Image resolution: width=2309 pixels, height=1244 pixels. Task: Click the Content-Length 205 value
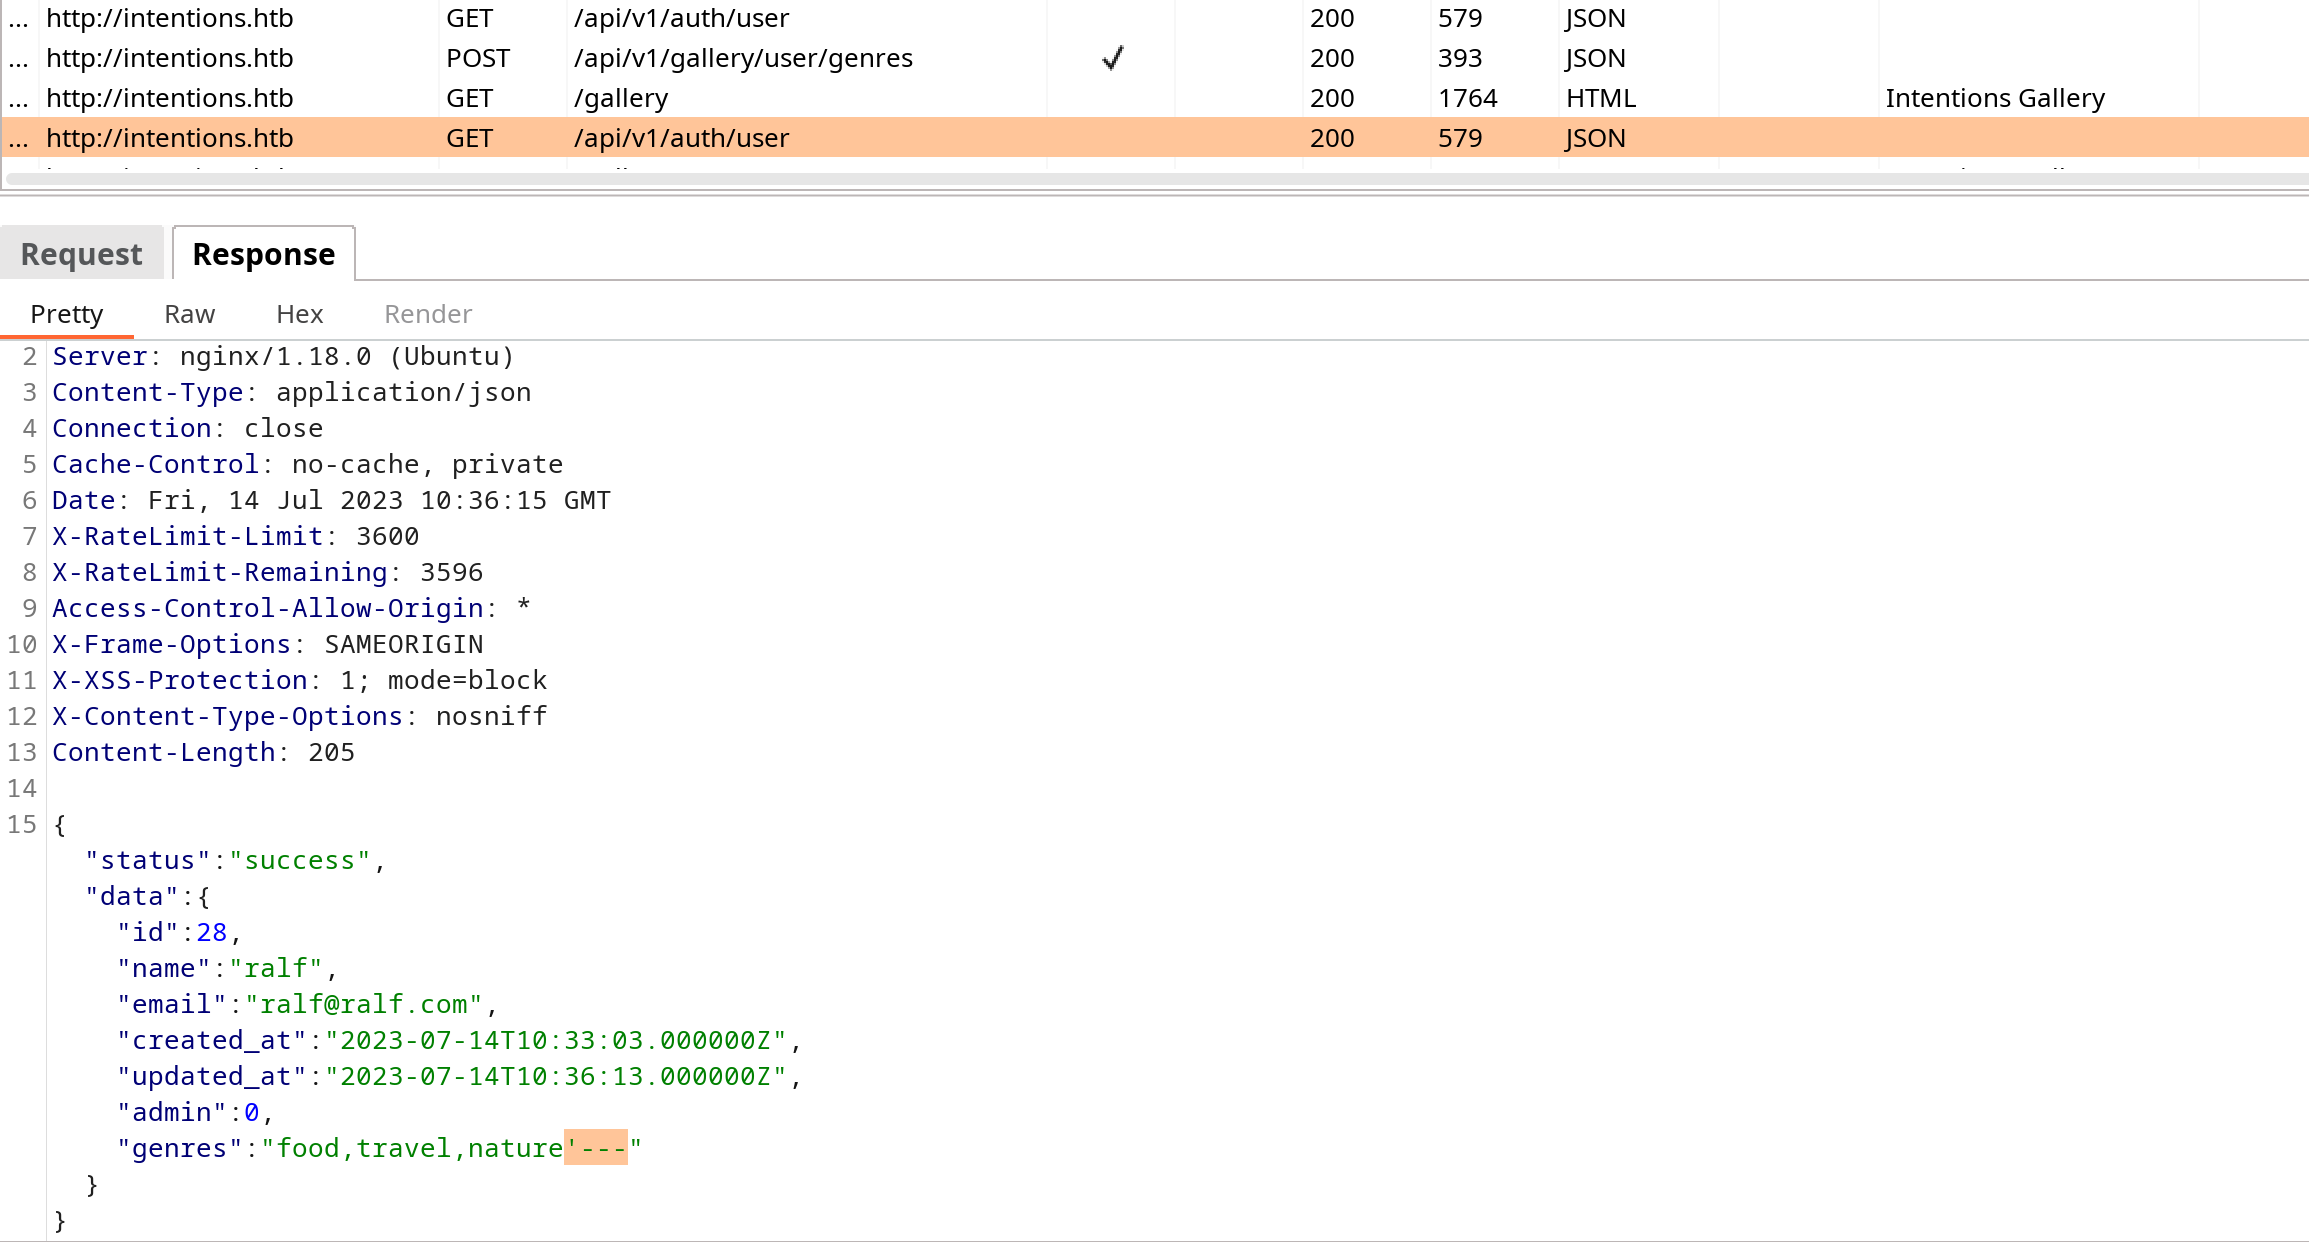pyautogui.click(x=332, y=753)
